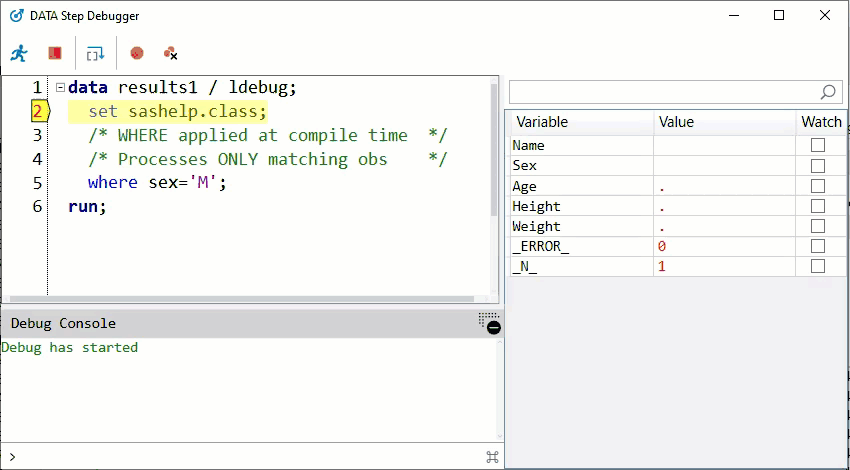Toggle breakpoint using the red circle icon
The image size is (850, 470).
pyautogui.click(x=137, y=53)
